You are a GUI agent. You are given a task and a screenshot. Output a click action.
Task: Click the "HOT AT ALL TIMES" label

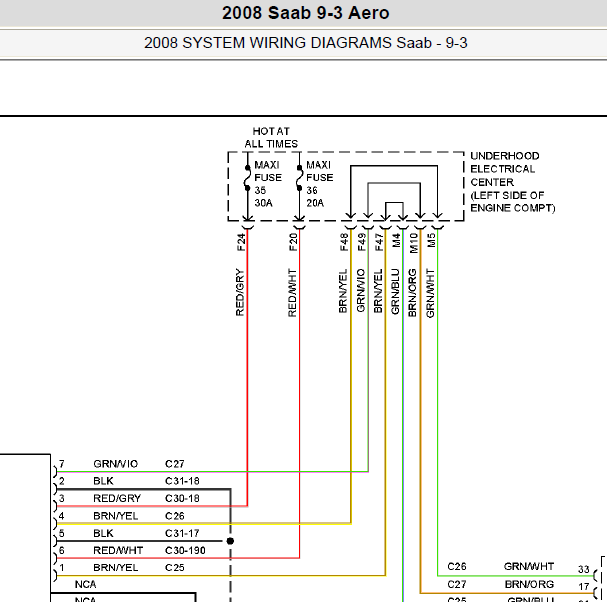pyautogui.click(x=271, y=137)
